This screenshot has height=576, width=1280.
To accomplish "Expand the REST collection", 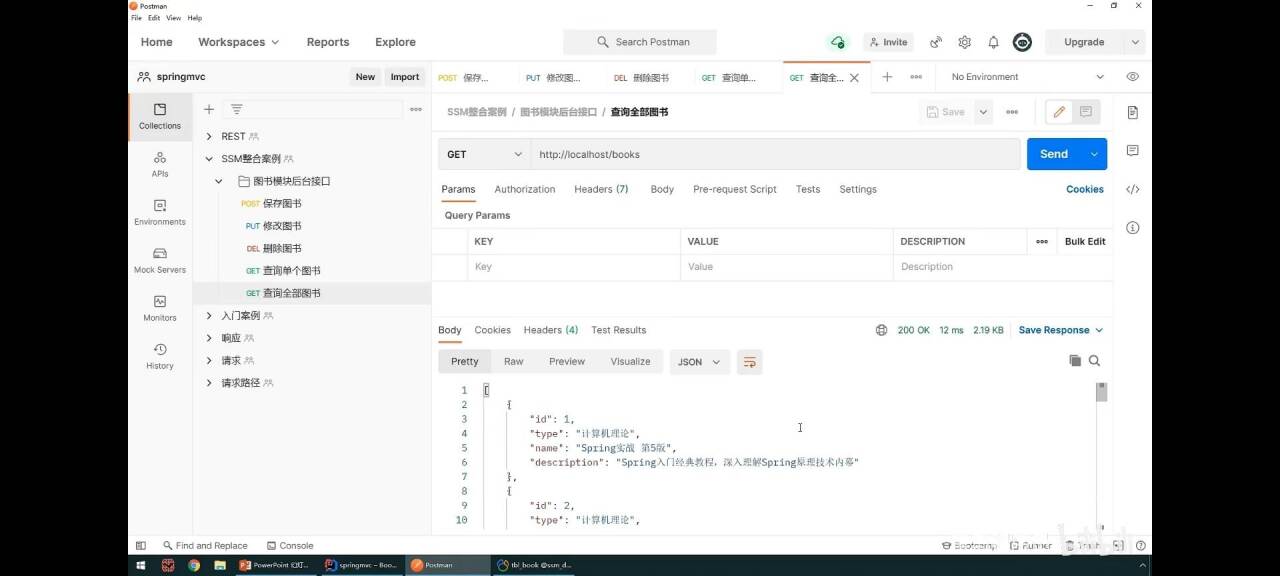I will 209,136.
